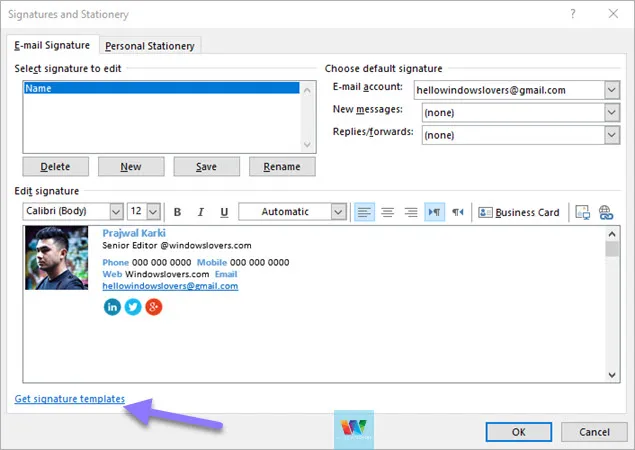
Task: Insert hyperlink into signature
Action: (605, 212)
